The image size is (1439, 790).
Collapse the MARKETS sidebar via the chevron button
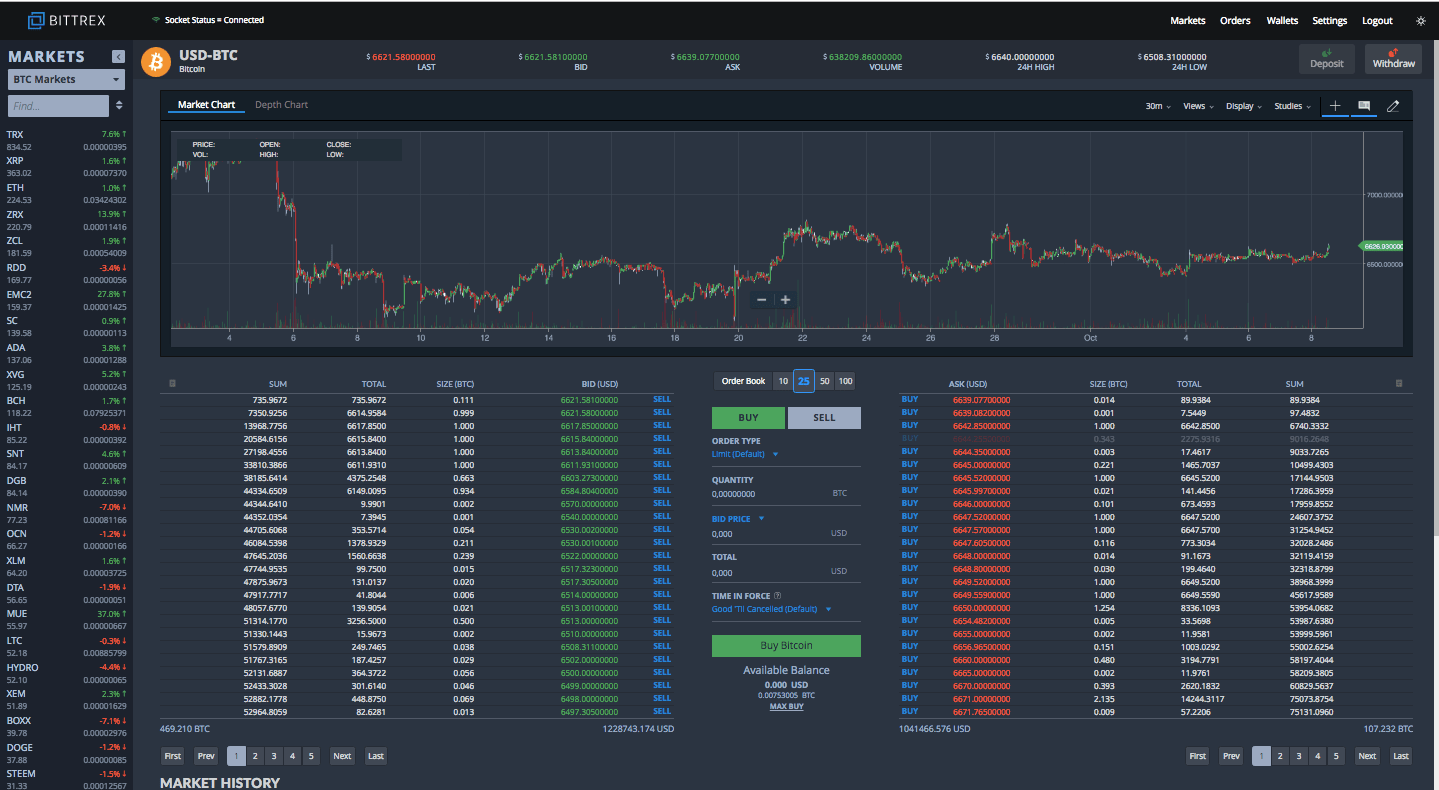[119, 56]
